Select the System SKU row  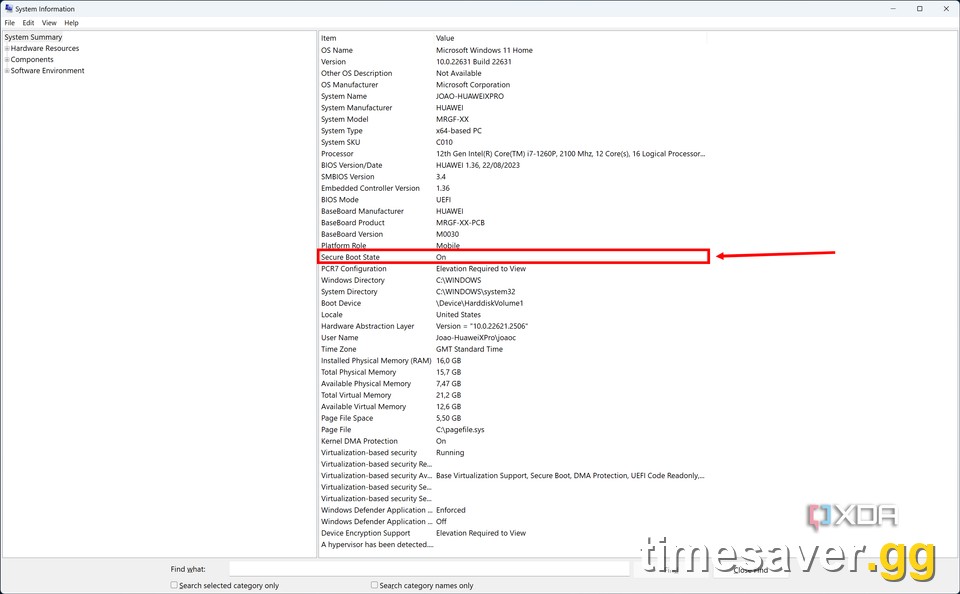click(x=512, y=142)
